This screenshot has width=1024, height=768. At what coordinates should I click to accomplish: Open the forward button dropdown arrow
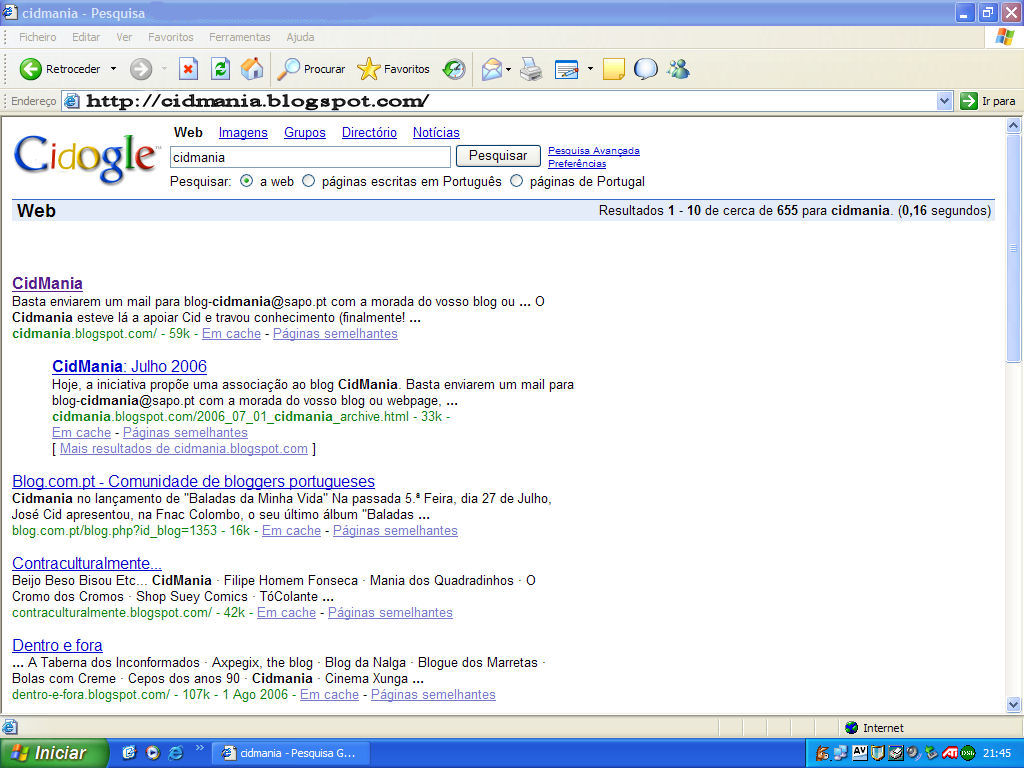pyautogui.click(x=164, y=69)
